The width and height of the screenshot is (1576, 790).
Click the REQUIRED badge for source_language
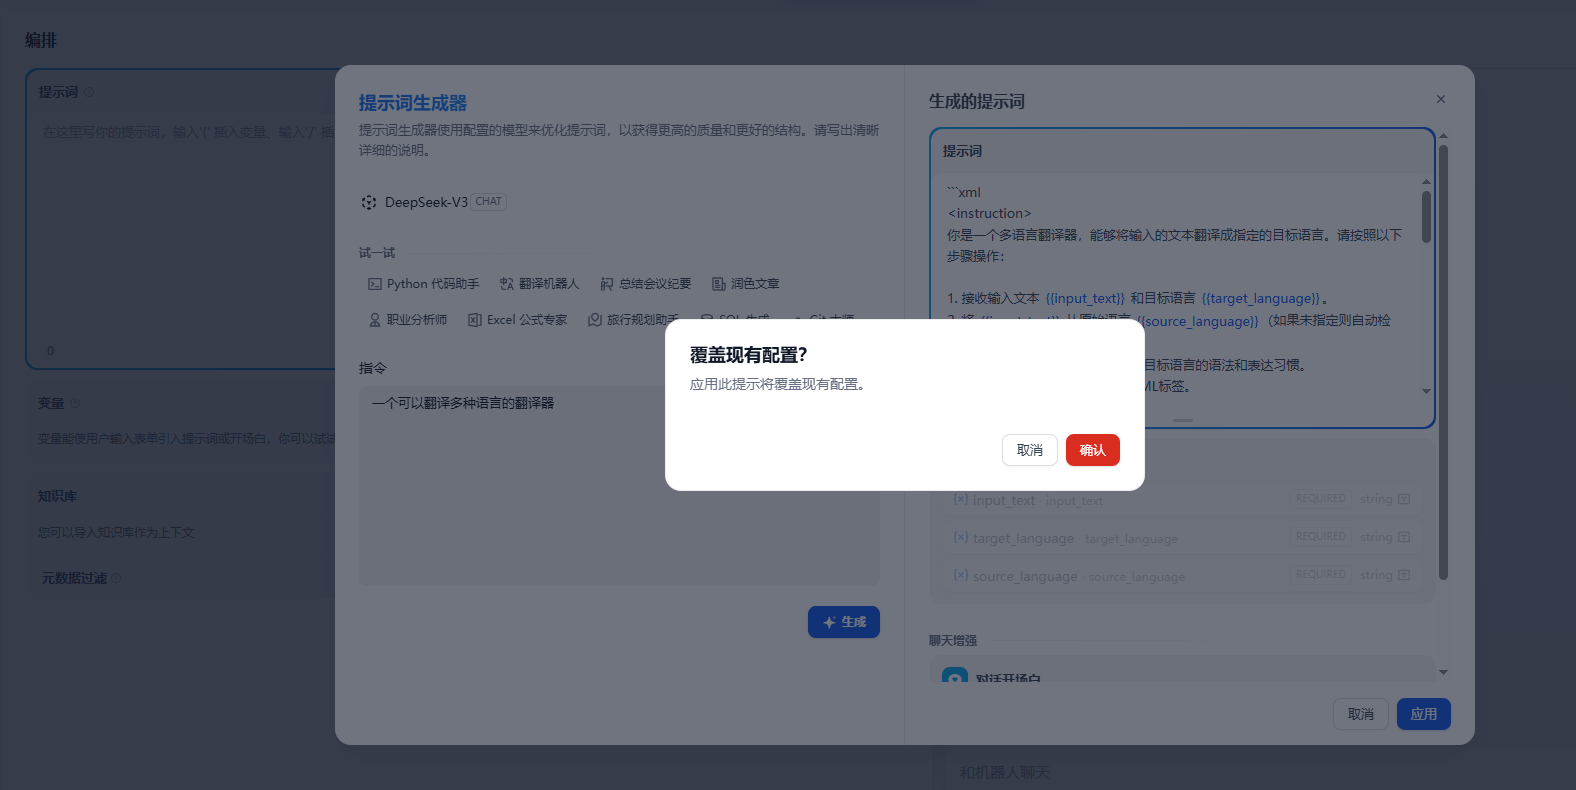tap(1320, 575)
